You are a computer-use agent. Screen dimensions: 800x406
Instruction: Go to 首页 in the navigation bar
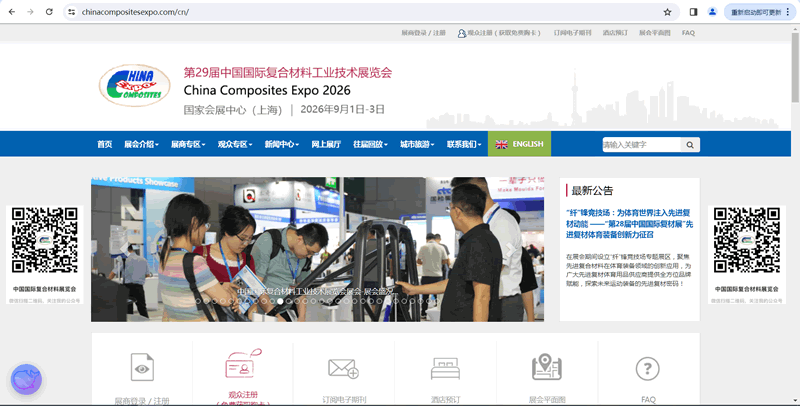coord(104,144)
